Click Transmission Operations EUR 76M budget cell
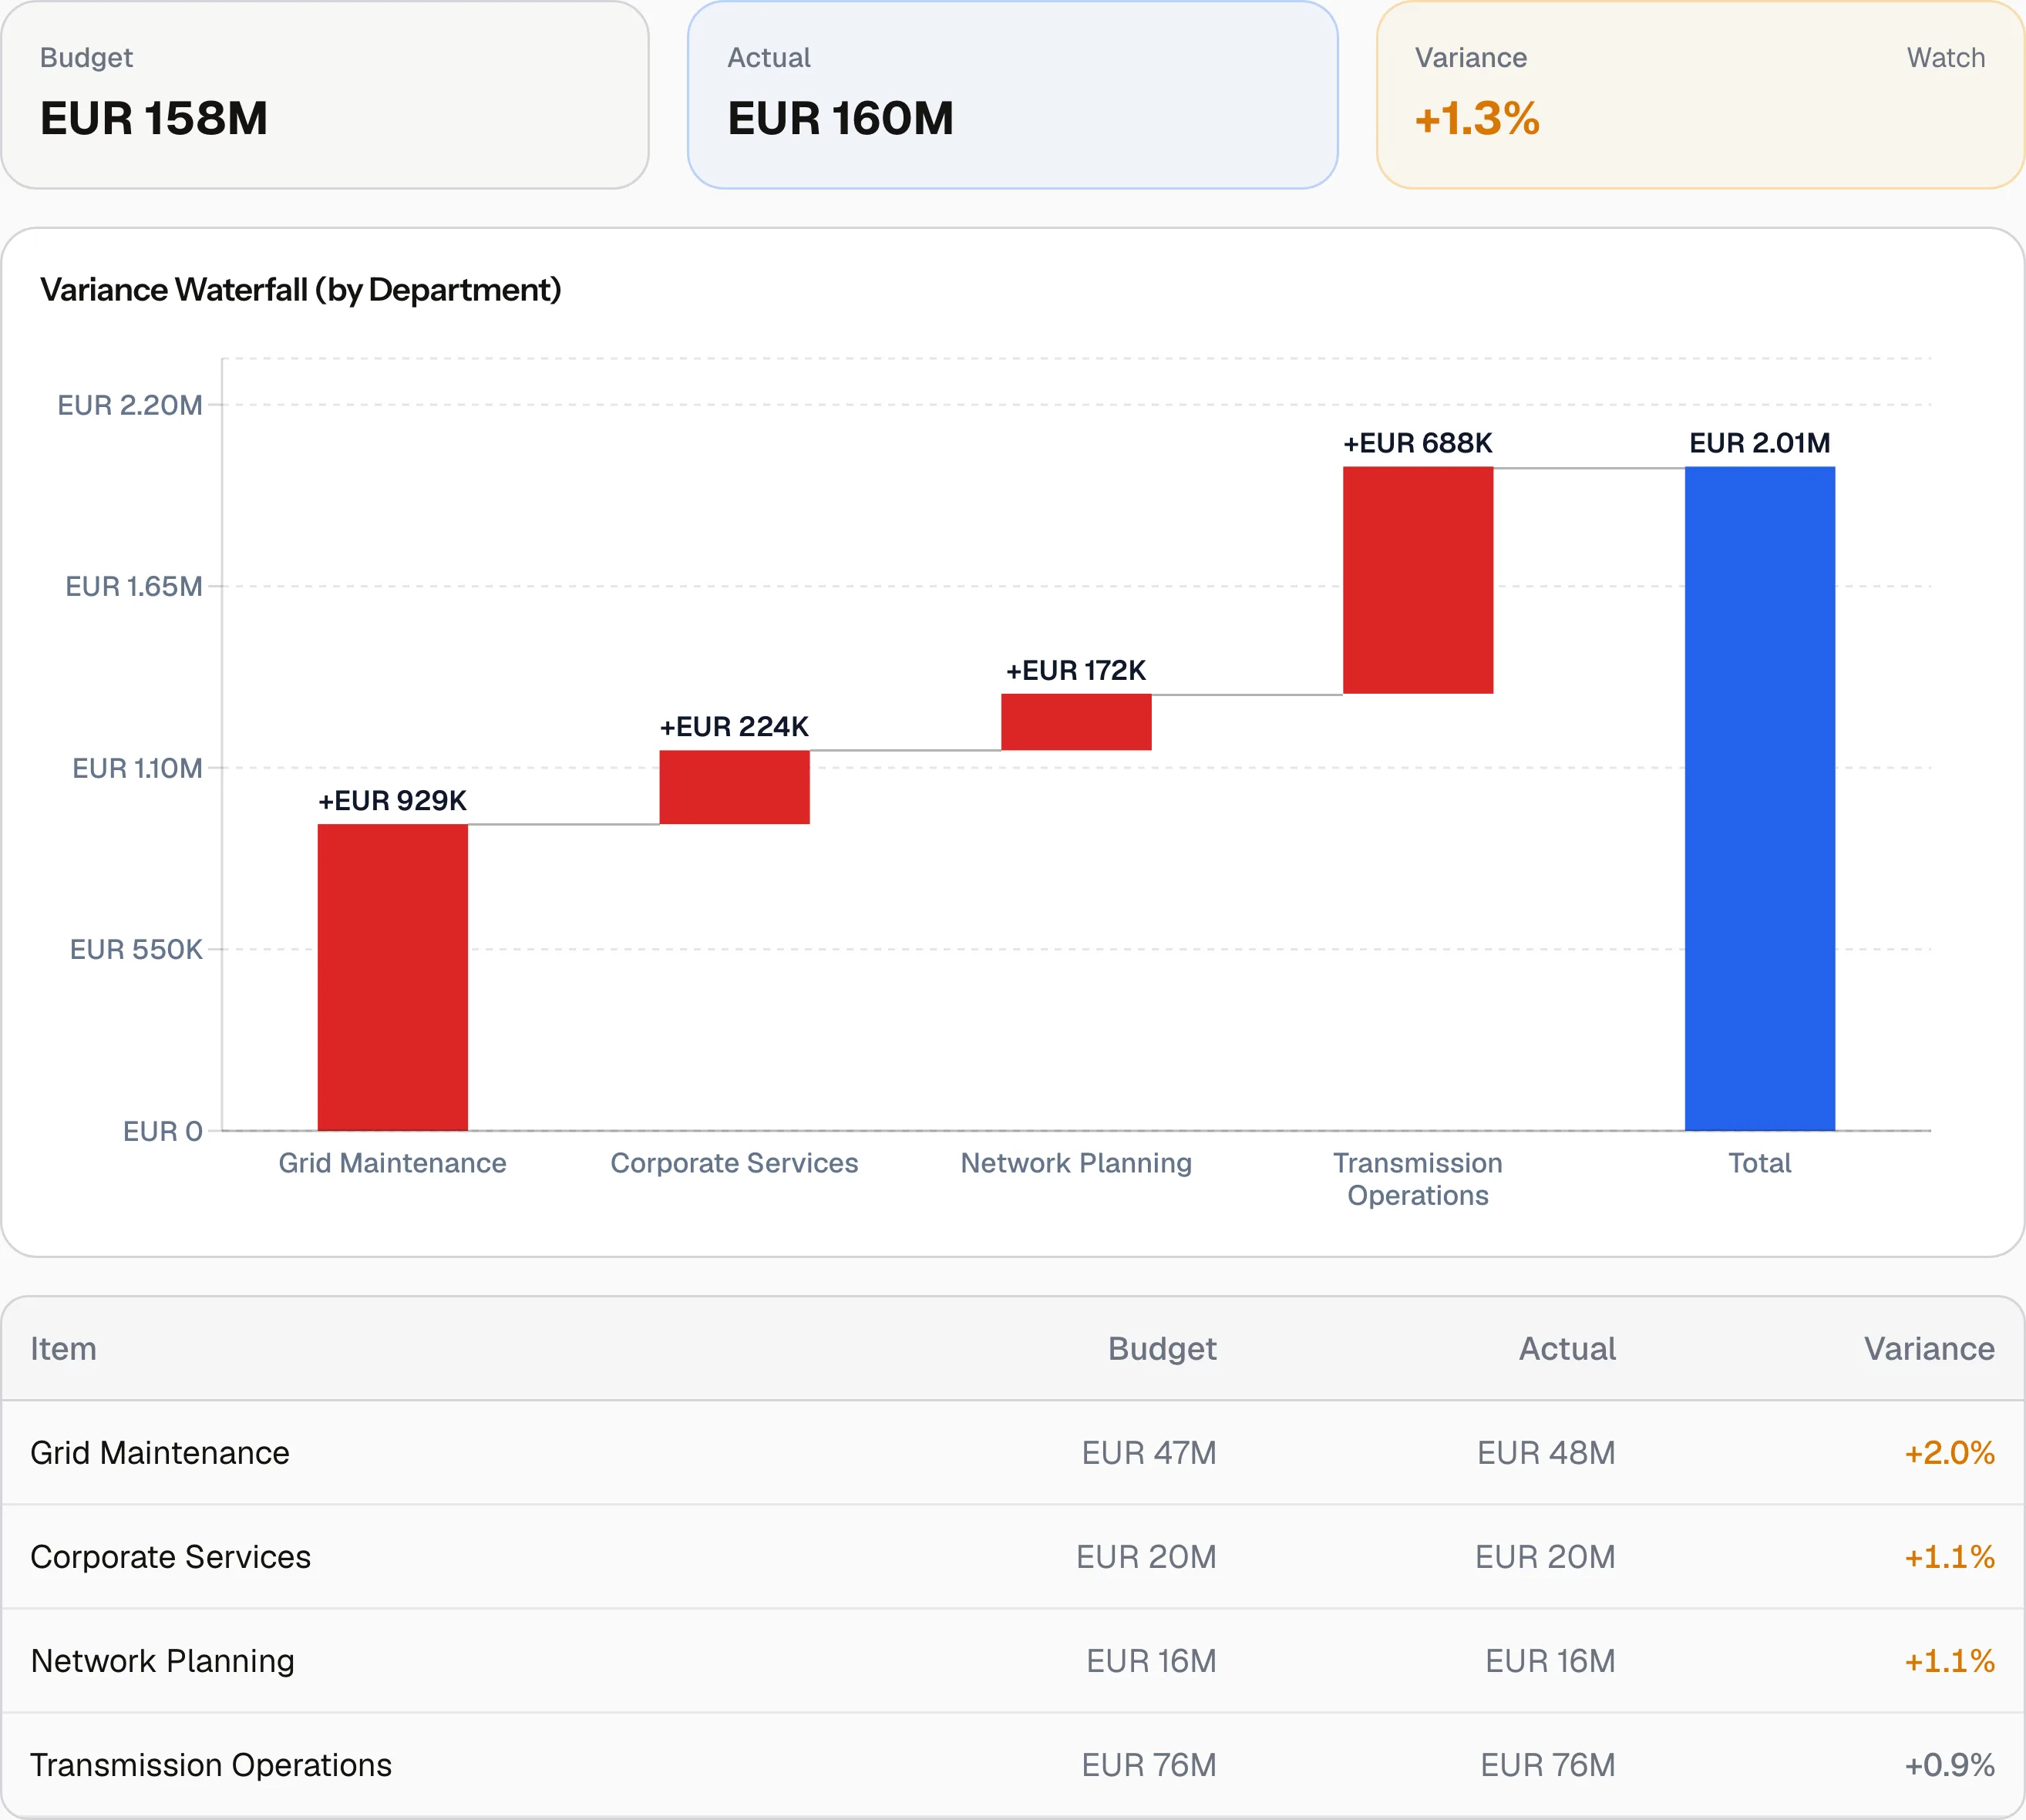Viewport: 2026px width, 1820px height. (x=1149, y=1765)
